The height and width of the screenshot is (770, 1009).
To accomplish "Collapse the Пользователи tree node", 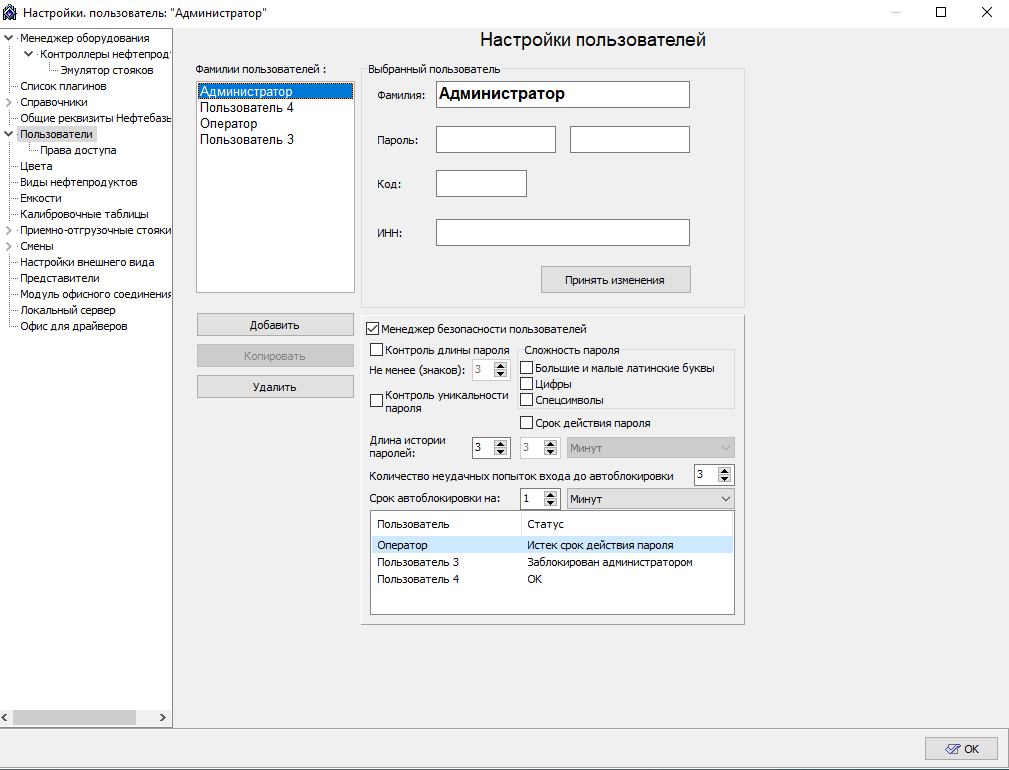I will pyautogui.click(x=8, y=134).
